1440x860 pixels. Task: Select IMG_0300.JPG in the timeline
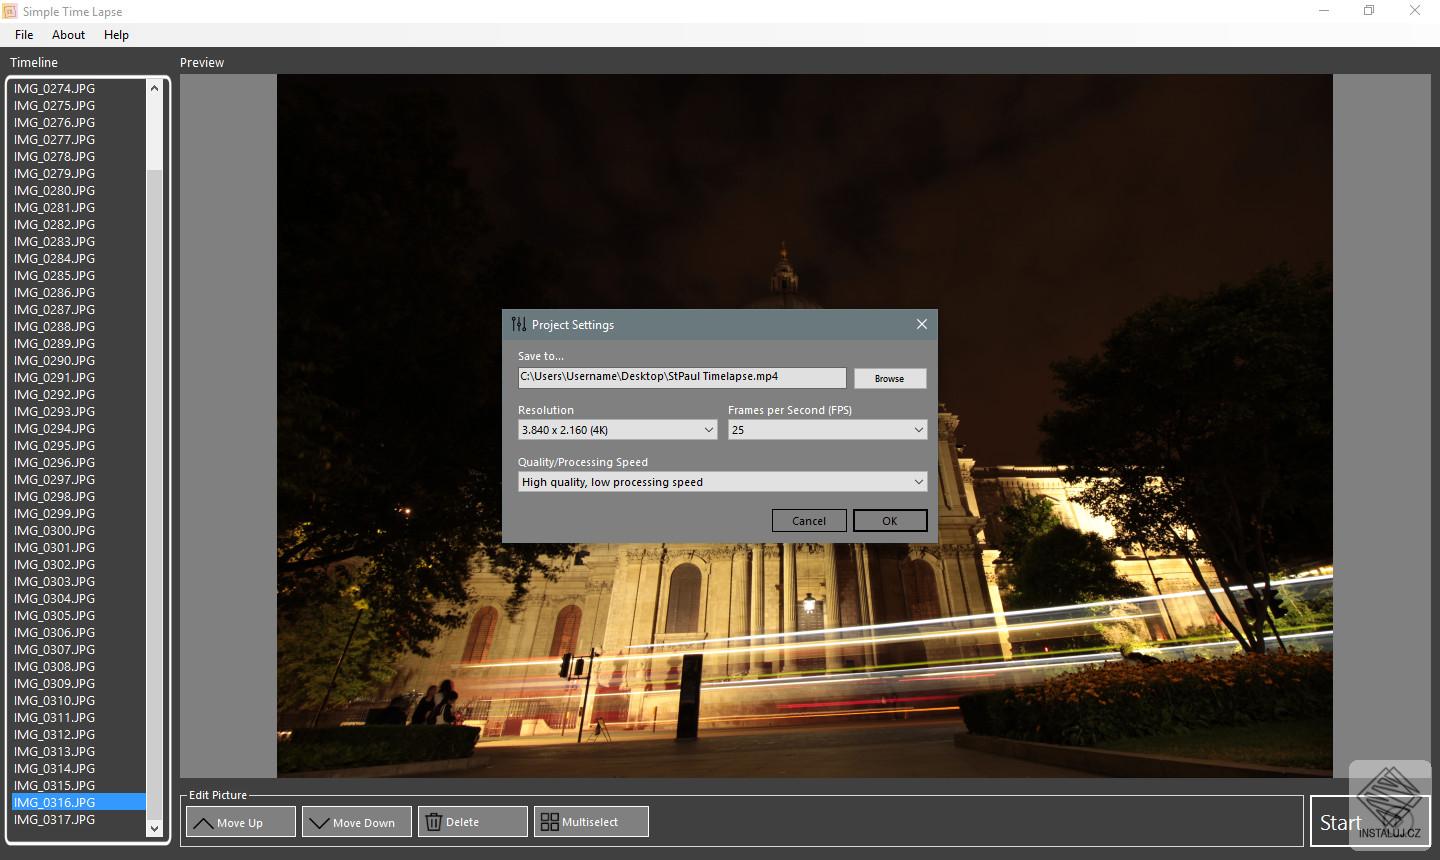(x=79, y=530)
